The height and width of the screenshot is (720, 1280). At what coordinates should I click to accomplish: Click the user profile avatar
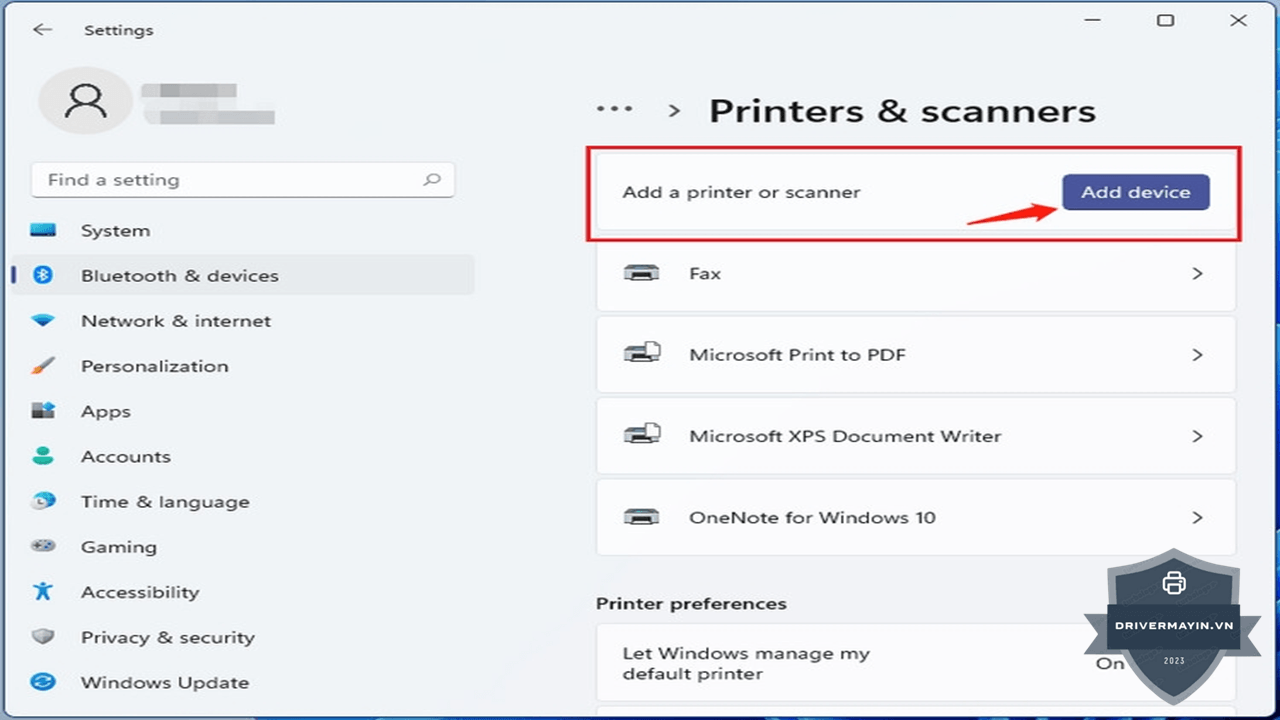click(85, 101)
